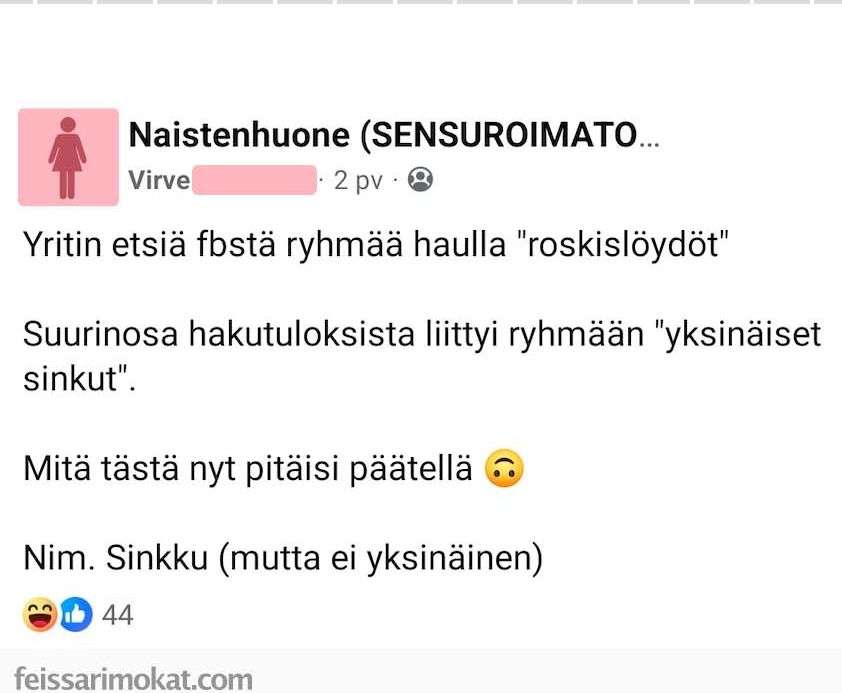Click the feissarimokat.com watermark
The width and height of the screenshot is (842, 693).
[133, 679]
